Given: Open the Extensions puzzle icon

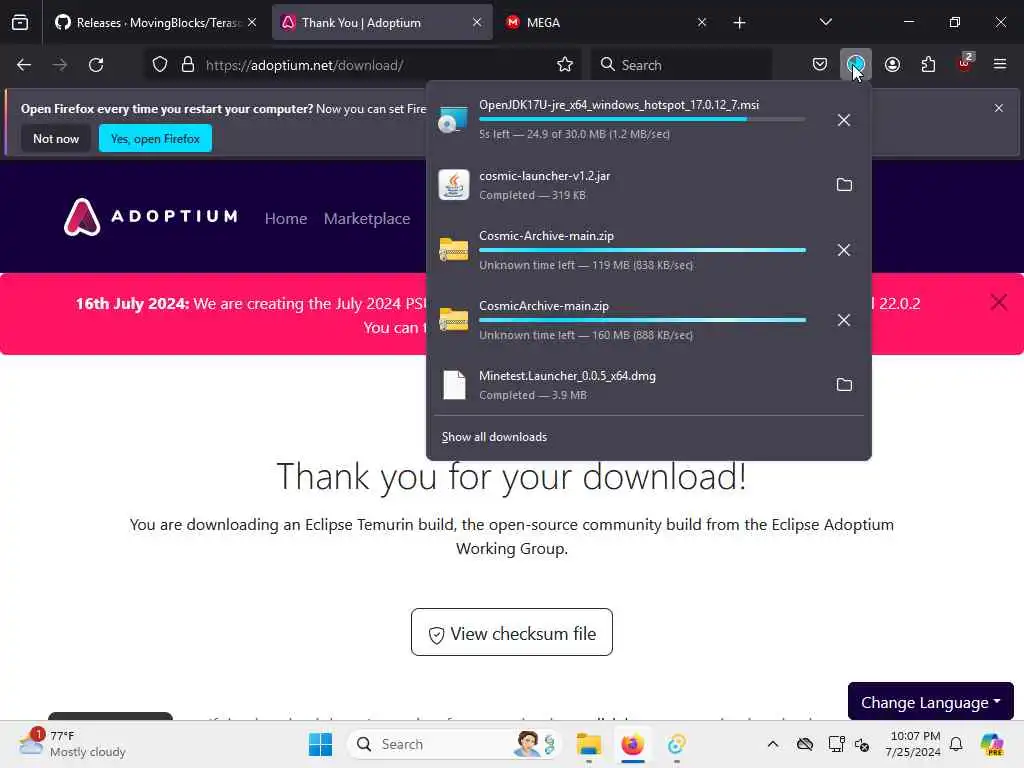Looking at the screenshot, I should pyautogui.click(x=928, y=64).
